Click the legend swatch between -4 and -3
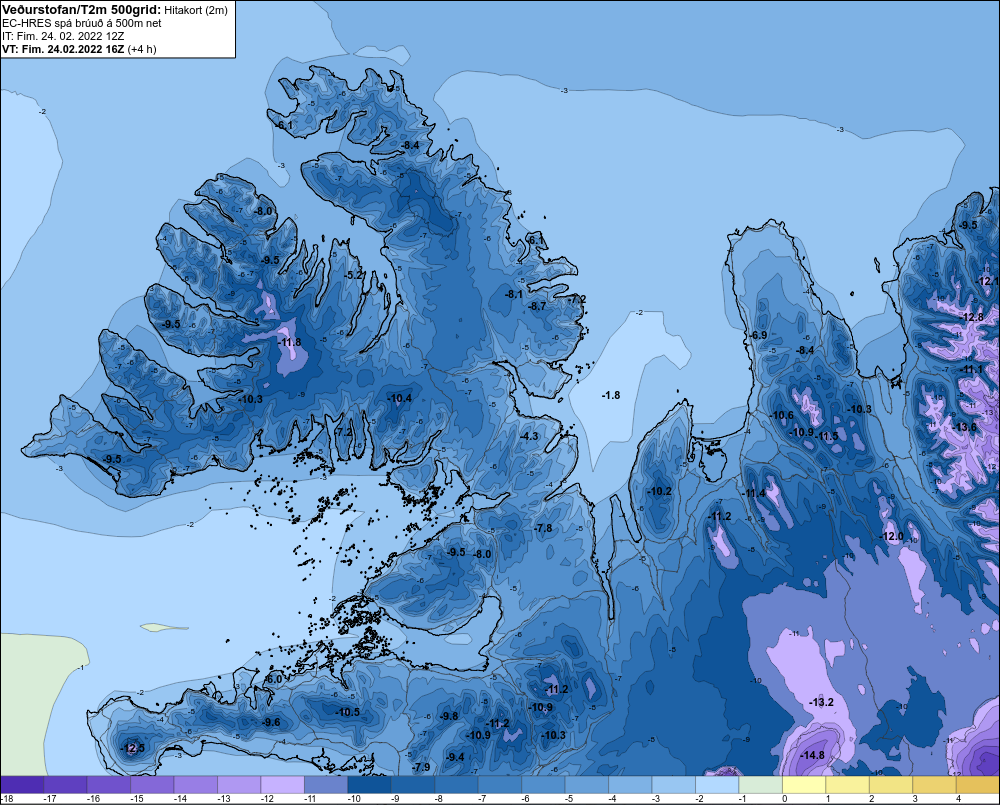The width and height of the screenshot is (1000, 805). point(629,784)
